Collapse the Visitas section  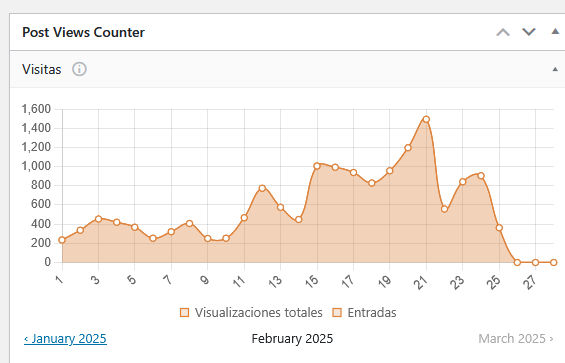pos(555,69)
